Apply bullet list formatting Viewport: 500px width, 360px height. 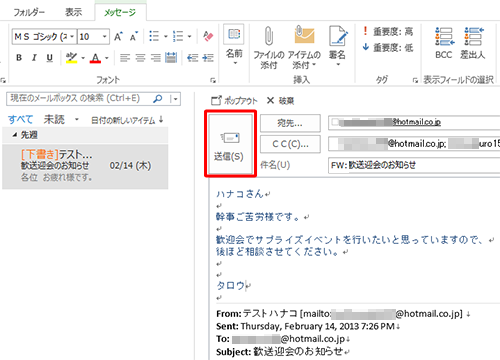click(154, 36)
